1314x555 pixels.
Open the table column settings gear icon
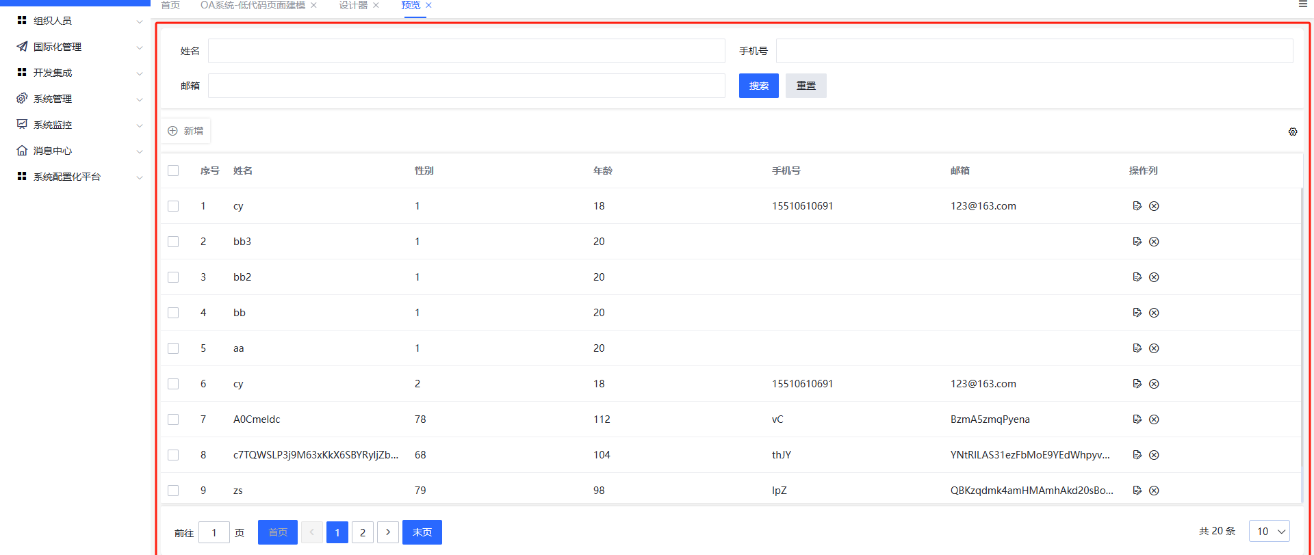(1293, 132)
